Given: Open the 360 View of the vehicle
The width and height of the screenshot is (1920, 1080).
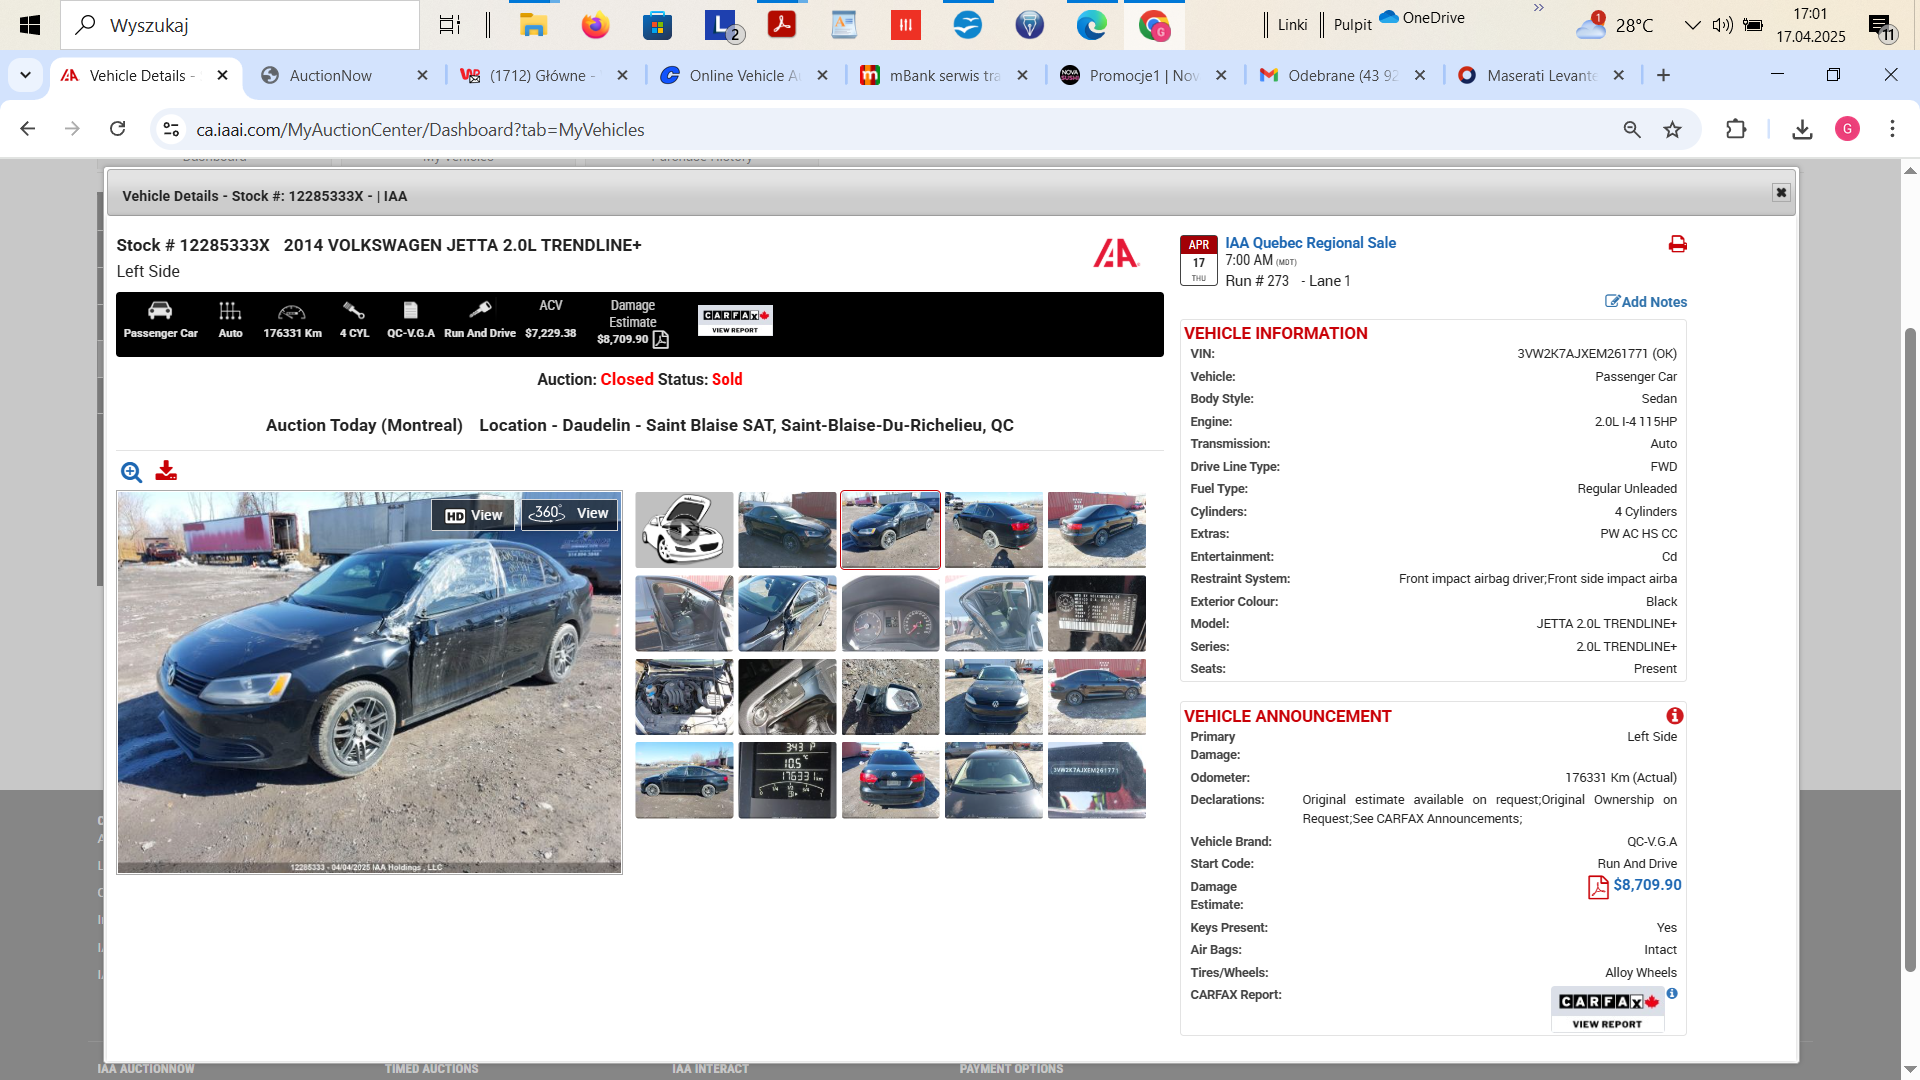Looking at the screenshot, I should pos(570,513).
